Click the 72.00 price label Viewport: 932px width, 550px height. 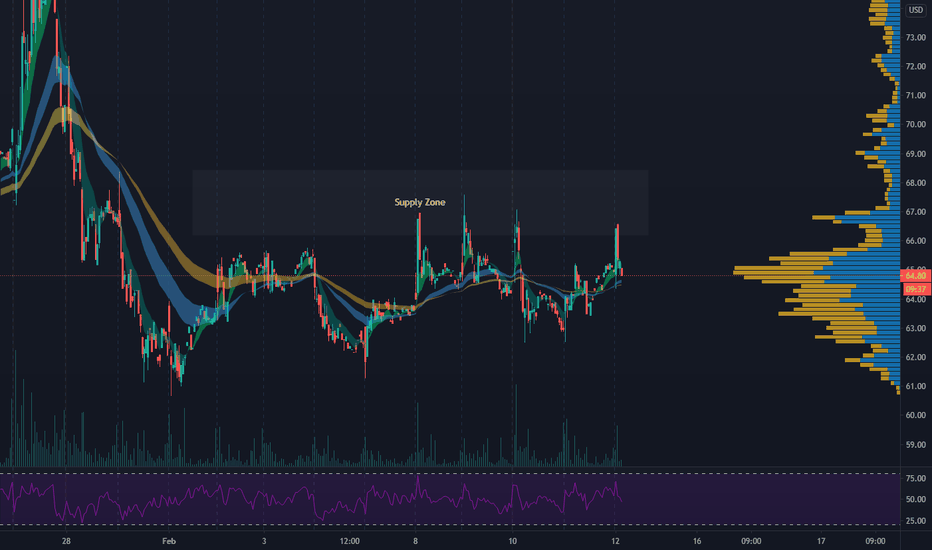[x=916, y=67]
